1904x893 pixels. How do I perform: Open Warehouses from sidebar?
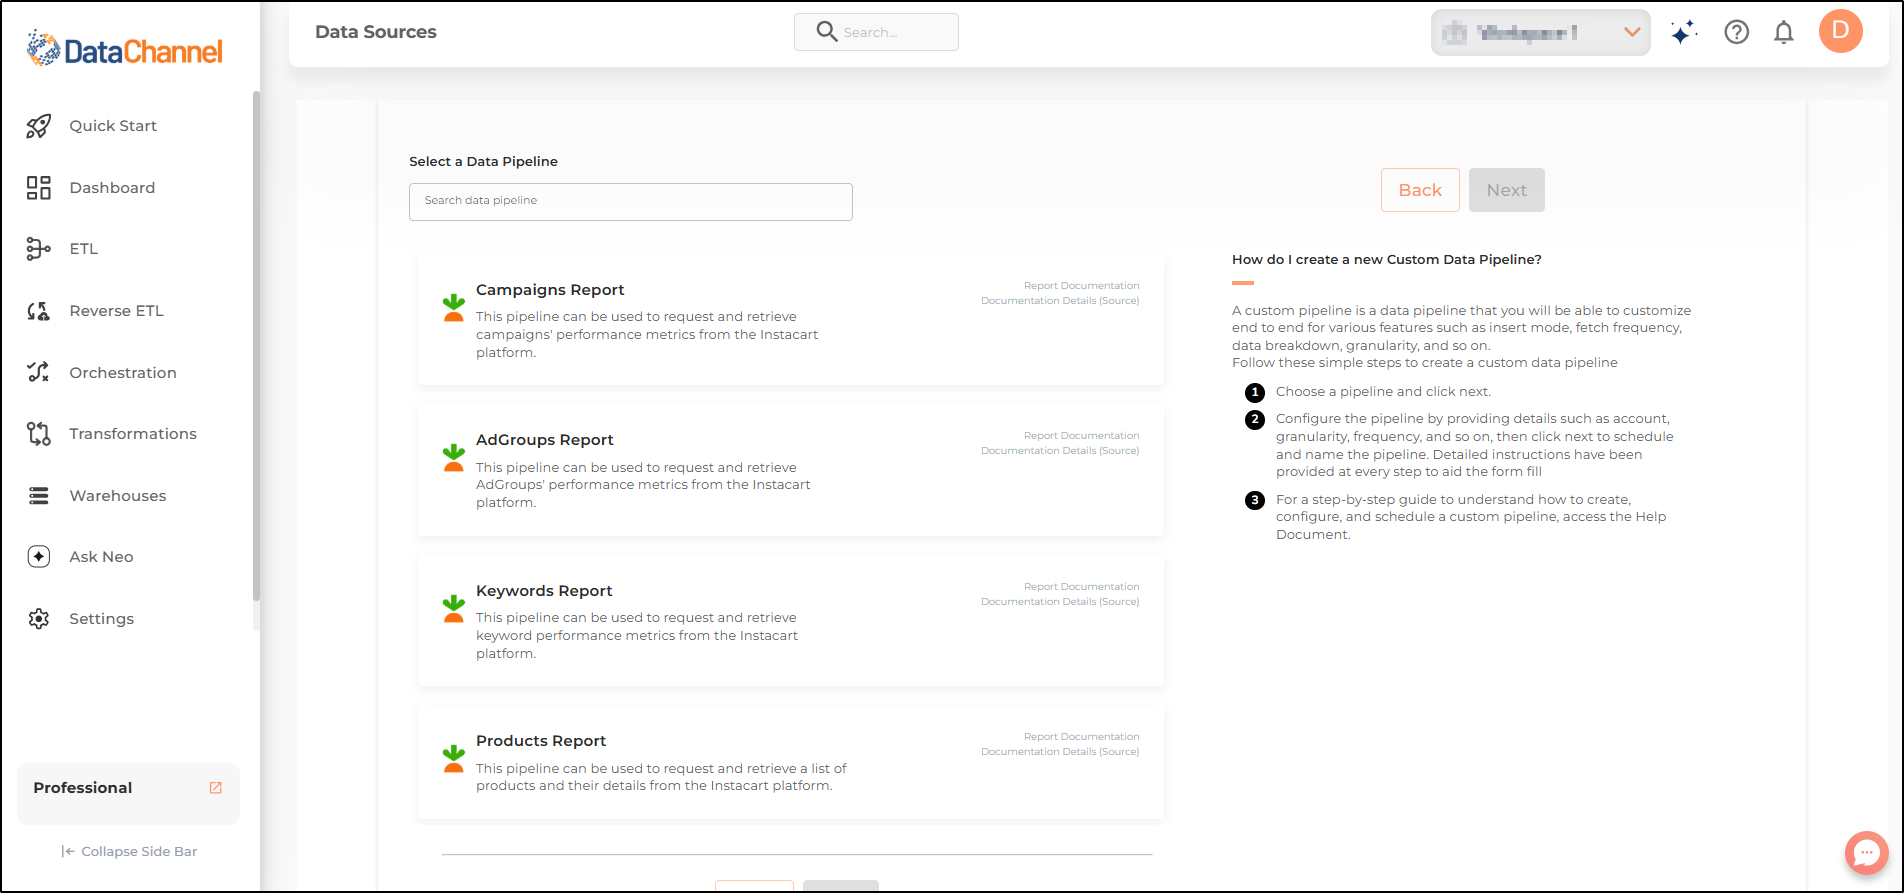[x=118, y=496]
